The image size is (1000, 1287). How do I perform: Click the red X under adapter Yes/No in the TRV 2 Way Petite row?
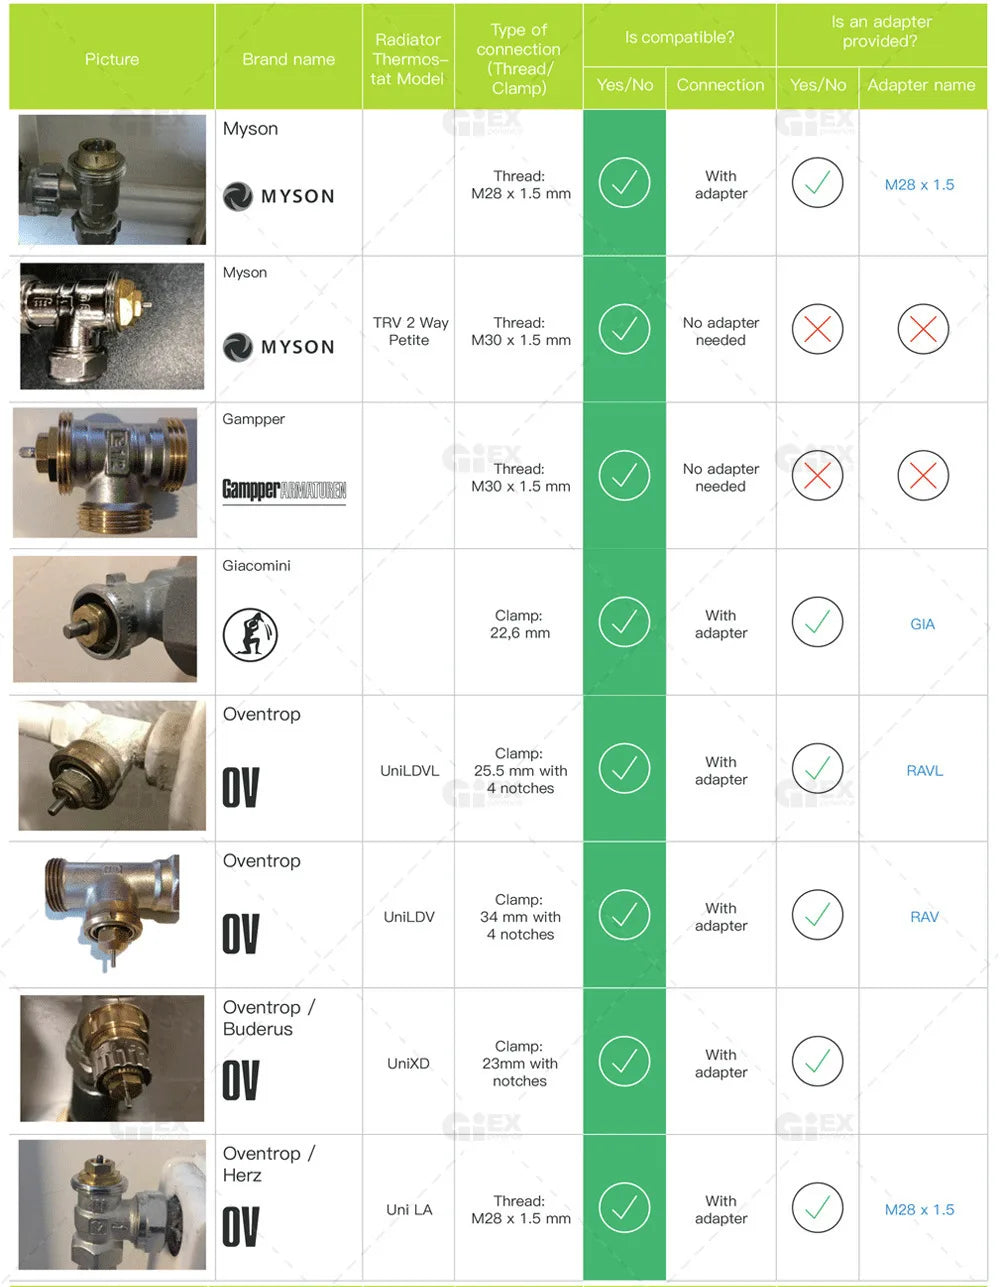point(817,329)
